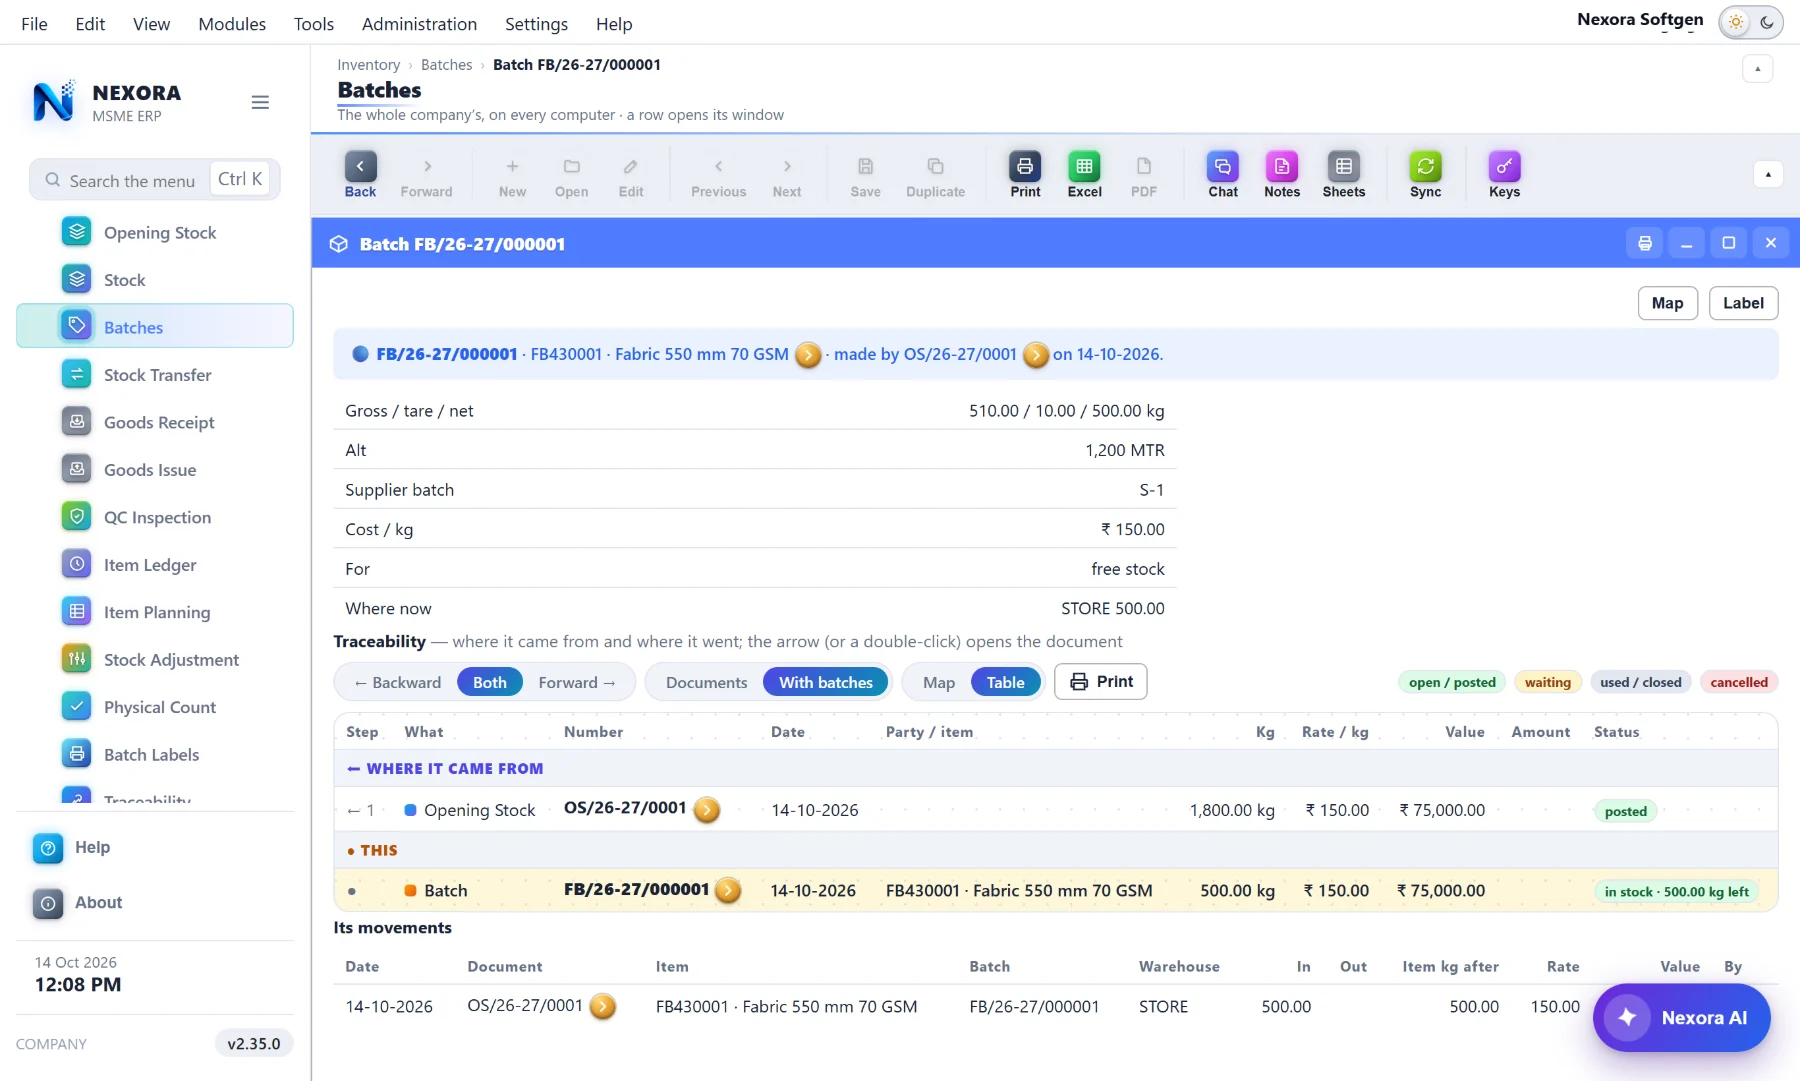
Task: Open arrow next to OS/26-27/0001 in Its movements
Action: (x=602, y=1006)
